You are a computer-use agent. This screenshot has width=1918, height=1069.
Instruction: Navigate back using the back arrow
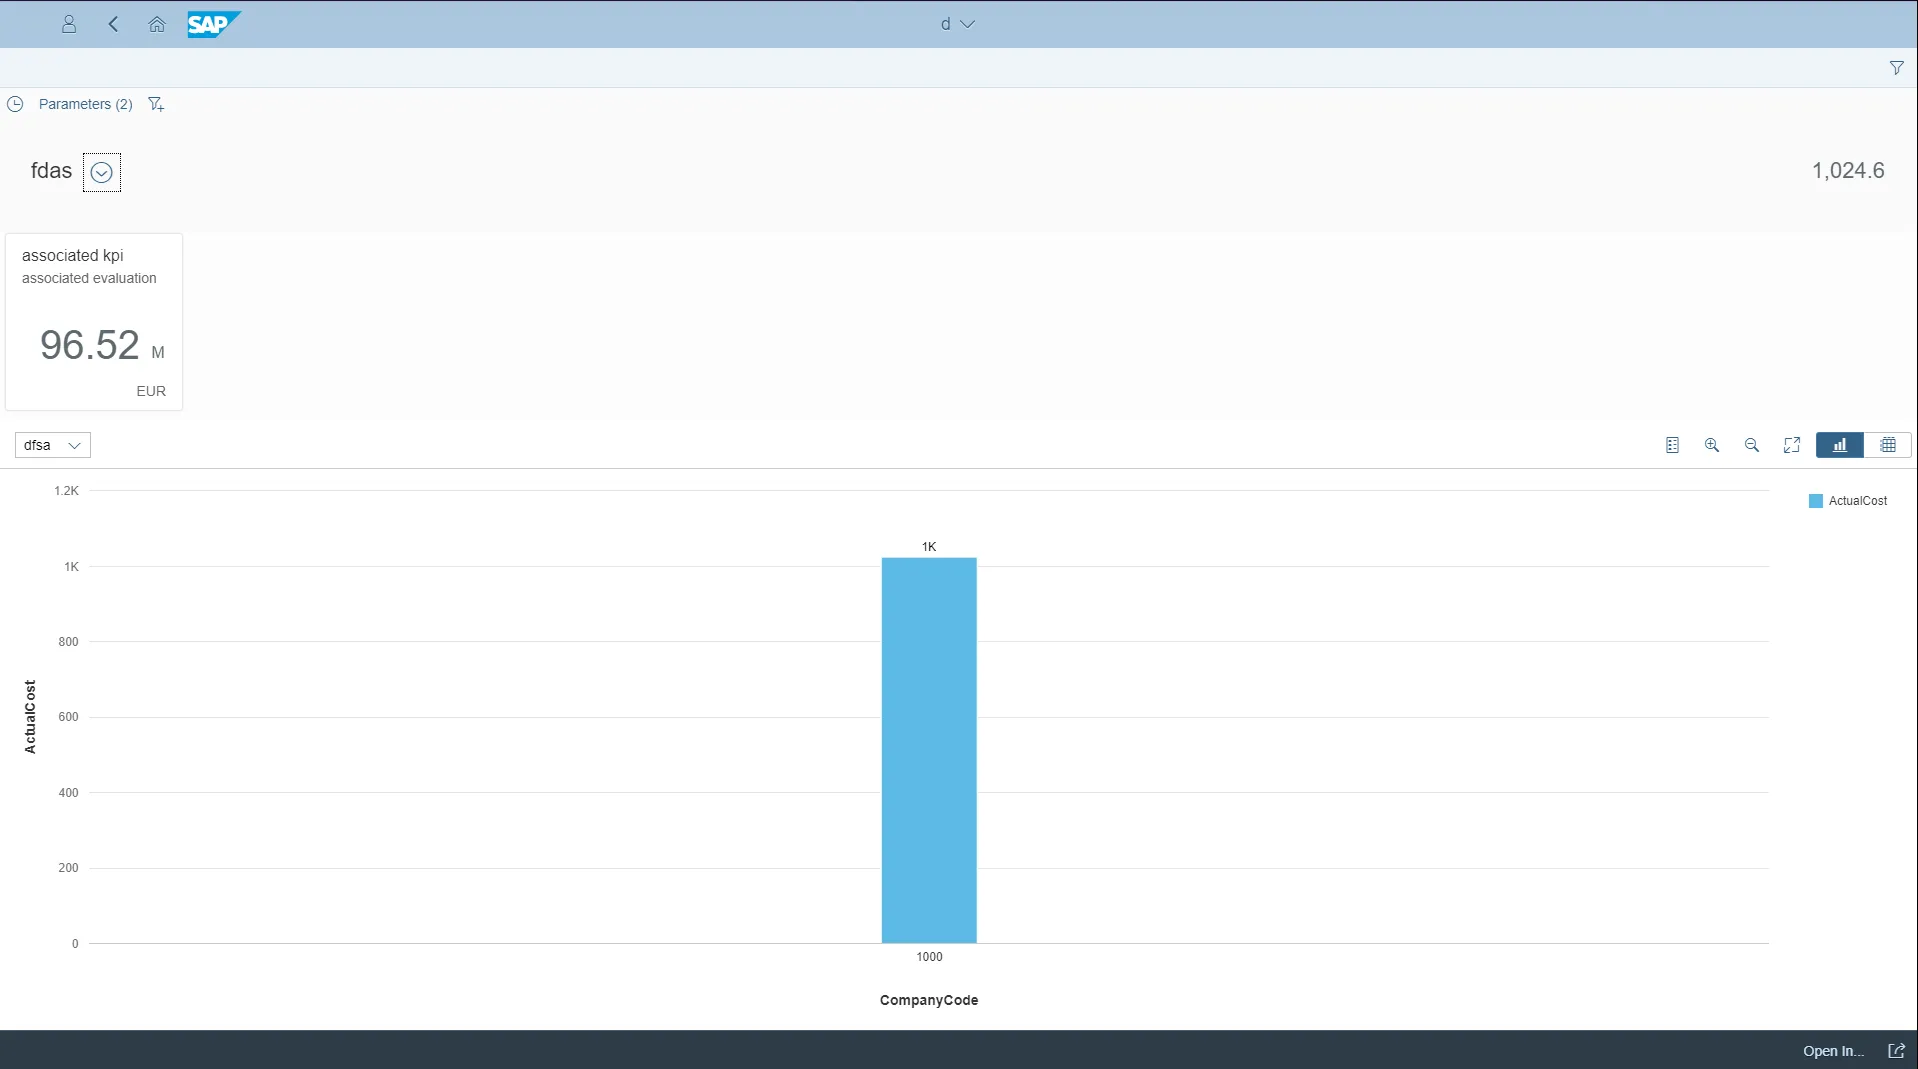113,24
